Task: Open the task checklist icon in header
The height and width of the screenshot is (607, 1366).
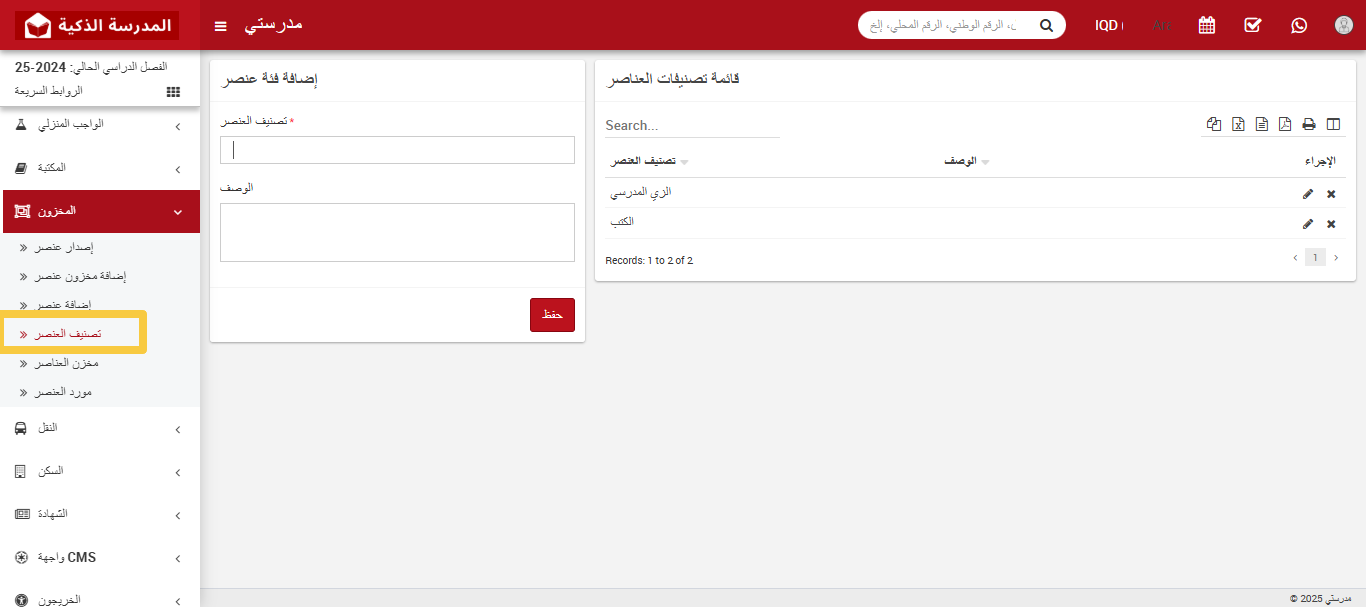Action: 1253,25
